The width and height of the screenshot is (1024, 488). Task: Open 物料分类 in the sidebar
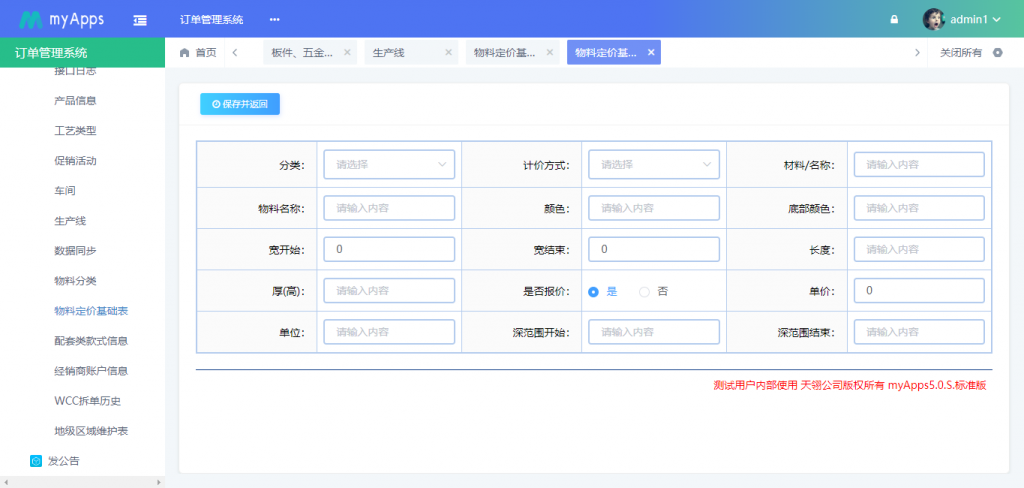click(x=75, y=281)
